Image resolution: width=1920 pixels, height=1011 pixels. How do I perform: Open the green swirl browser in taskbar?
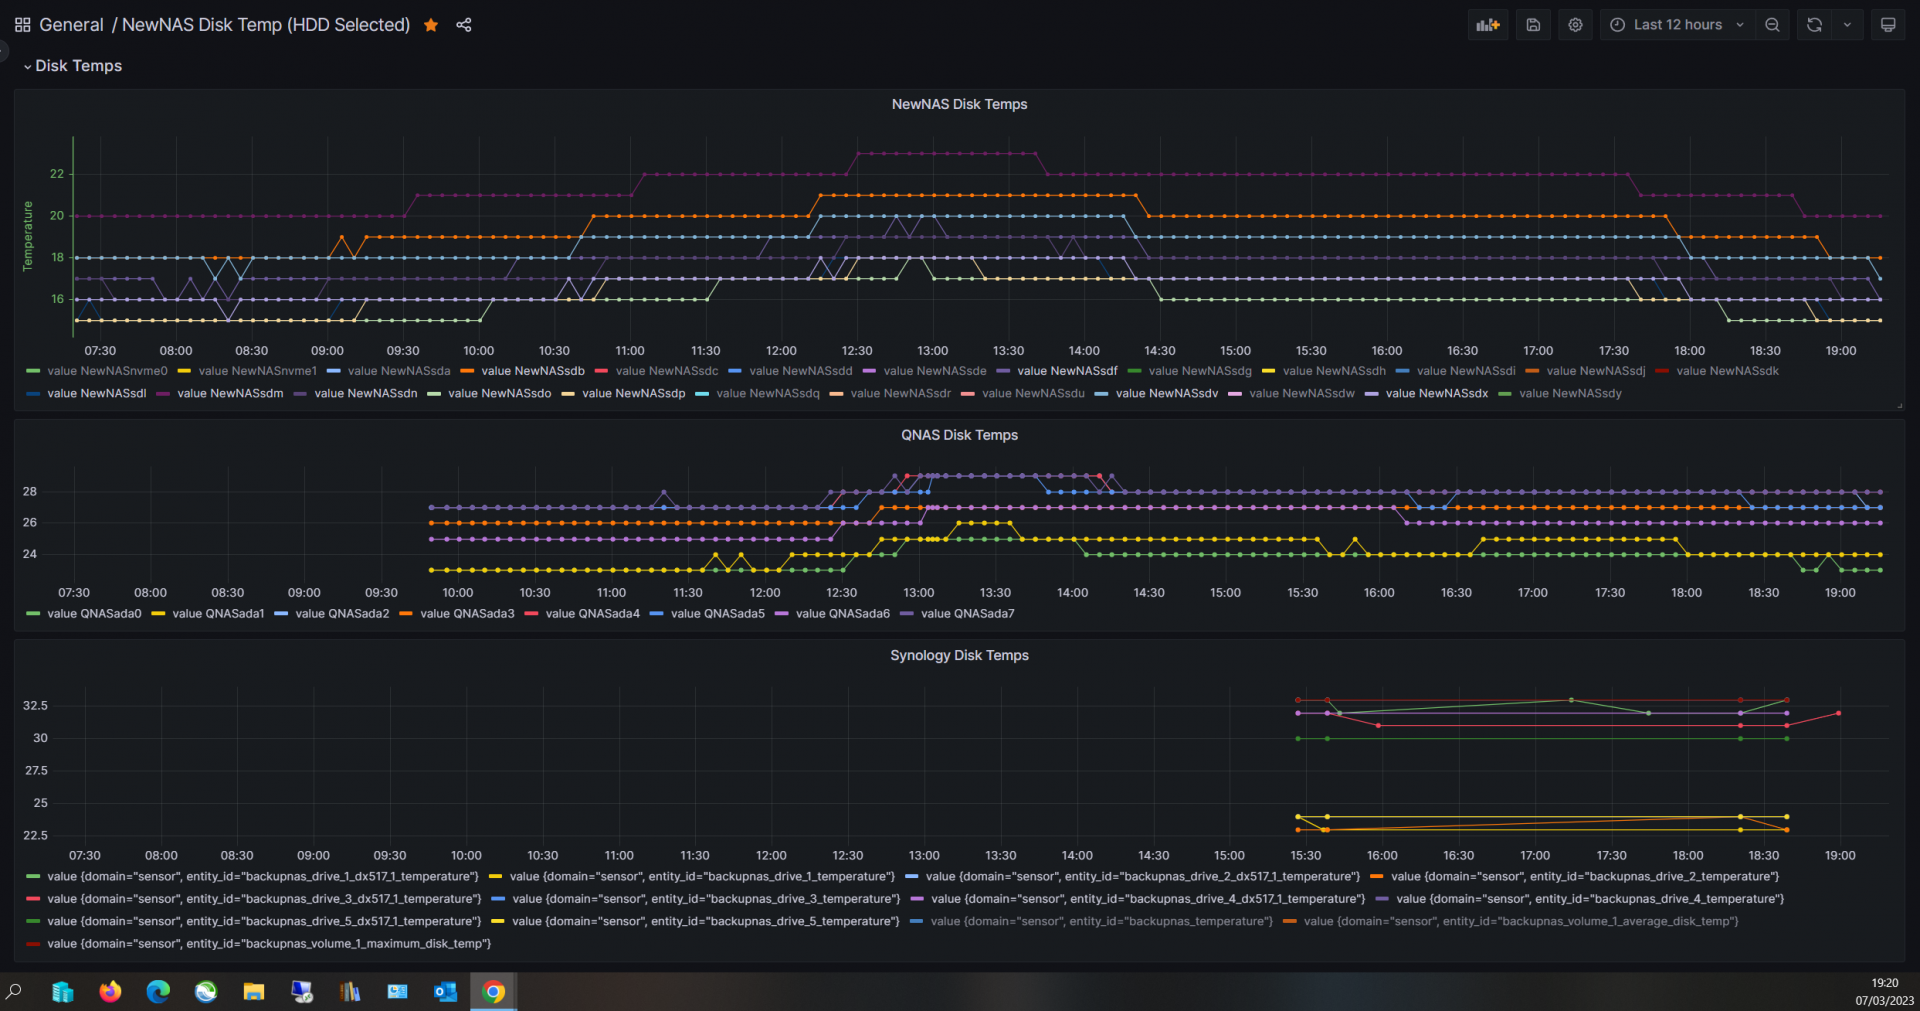coord(206,992)
